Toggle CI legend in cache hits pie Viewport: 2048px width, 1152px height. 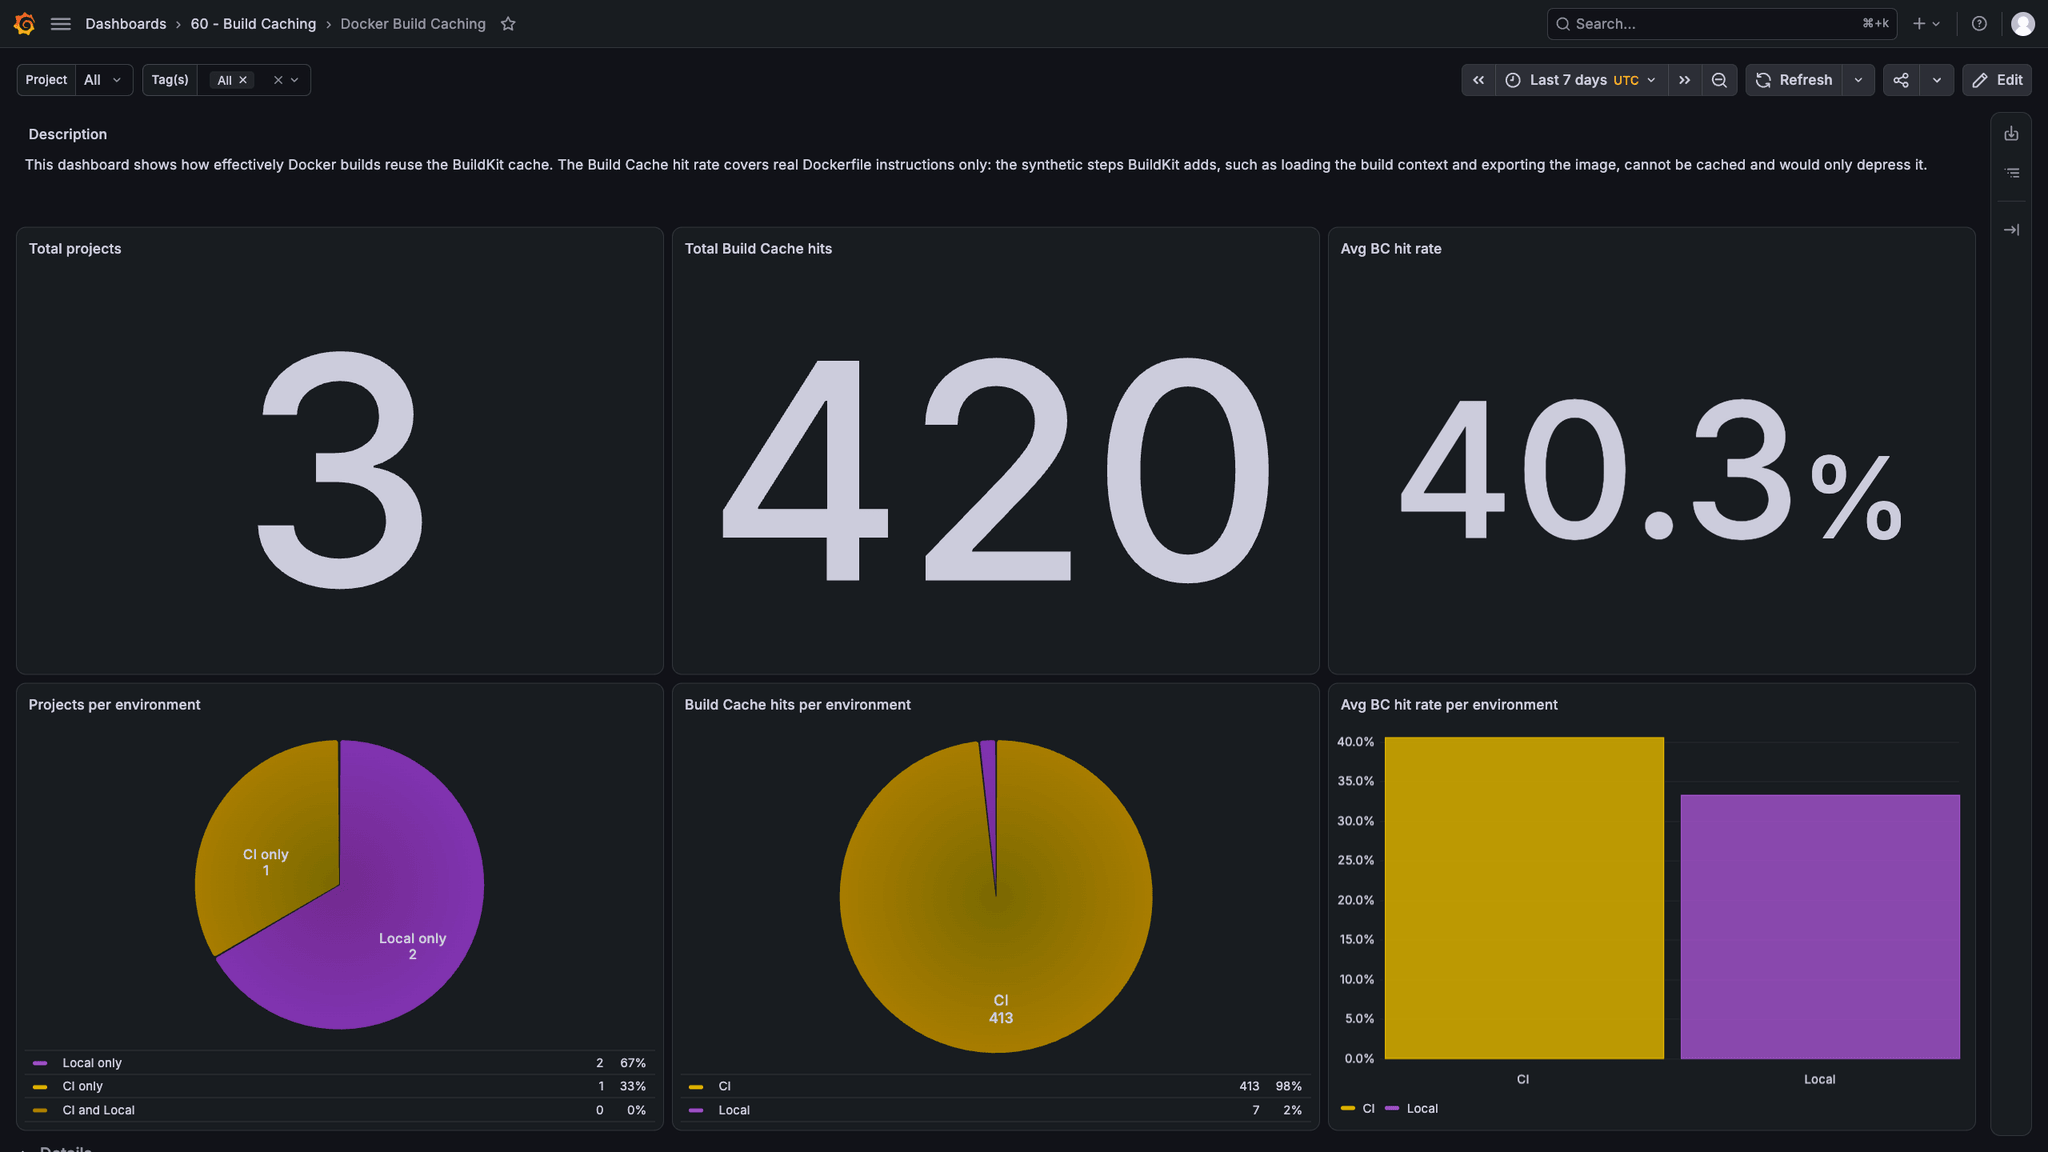click(x=725, y=1086)
